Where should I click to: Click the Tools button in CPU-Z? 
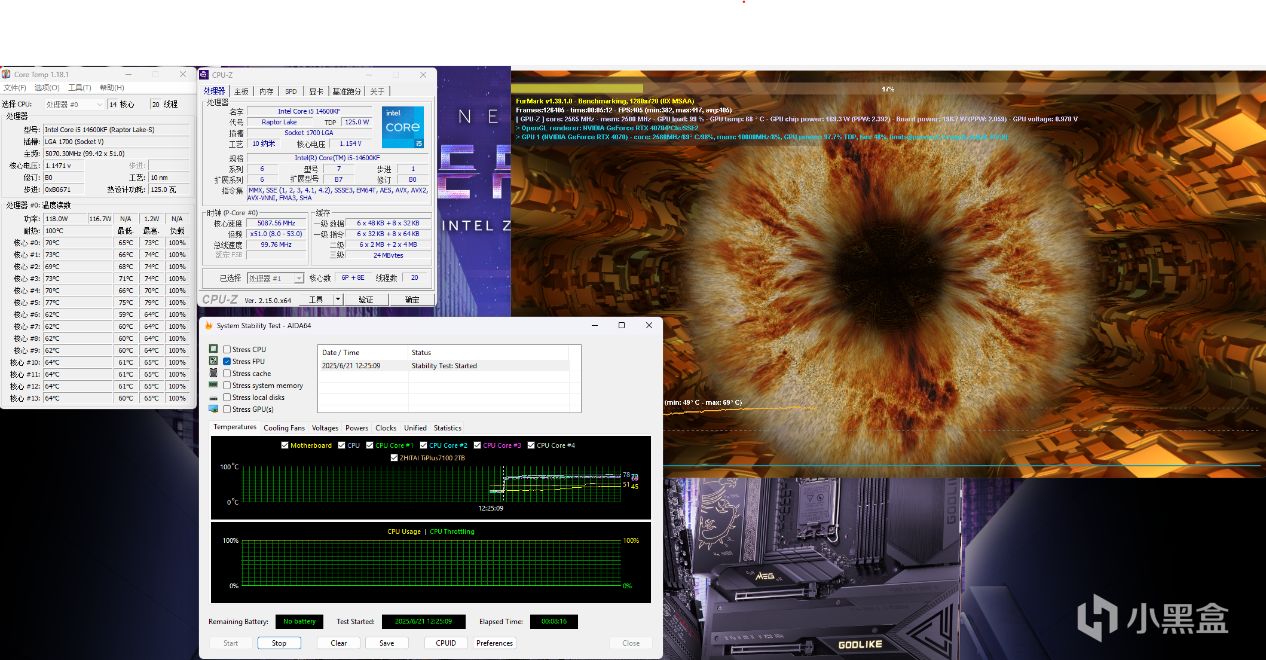pyautogui.click(x=316, y=299)
